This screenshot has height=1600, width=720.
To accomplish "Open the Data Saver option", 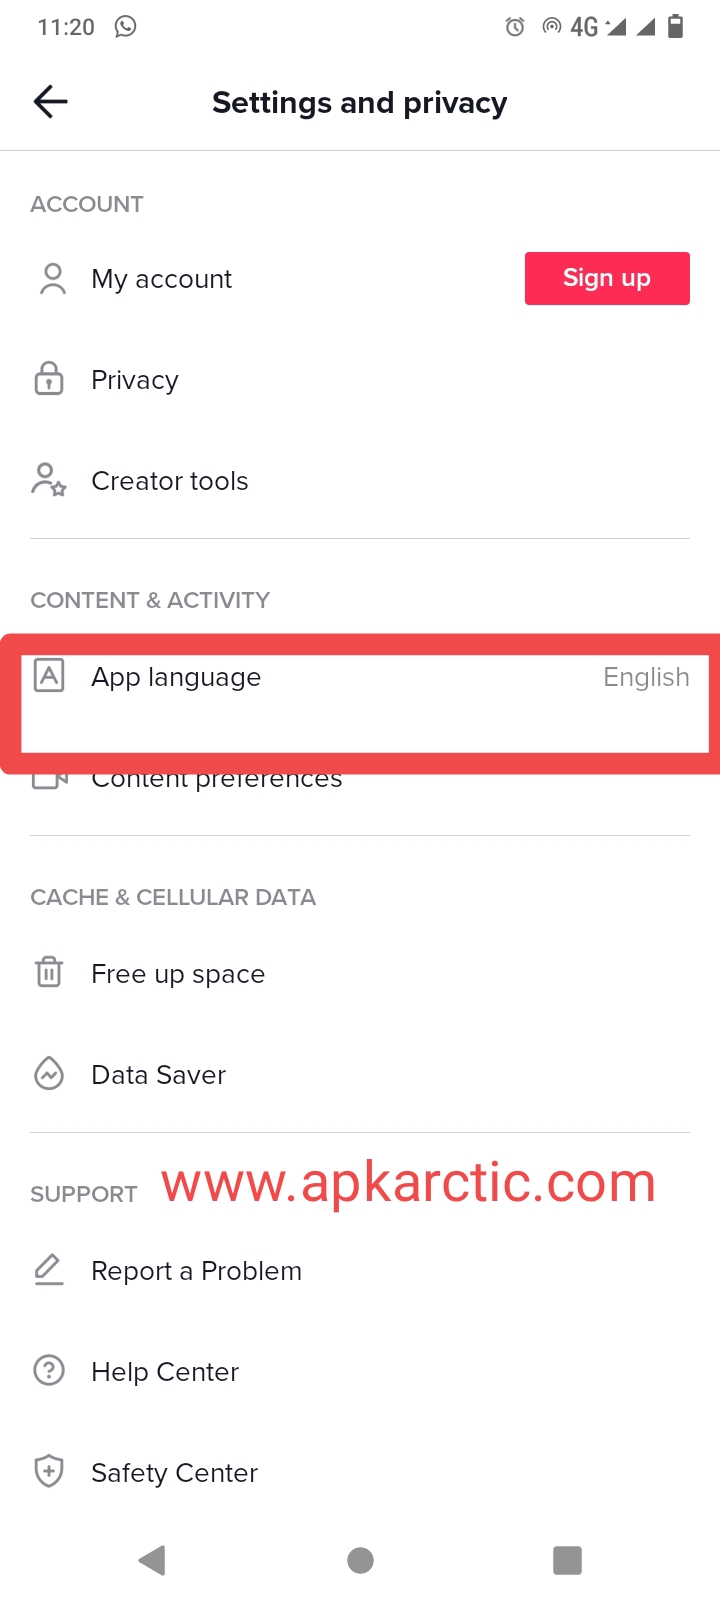I will point(360,1074).
